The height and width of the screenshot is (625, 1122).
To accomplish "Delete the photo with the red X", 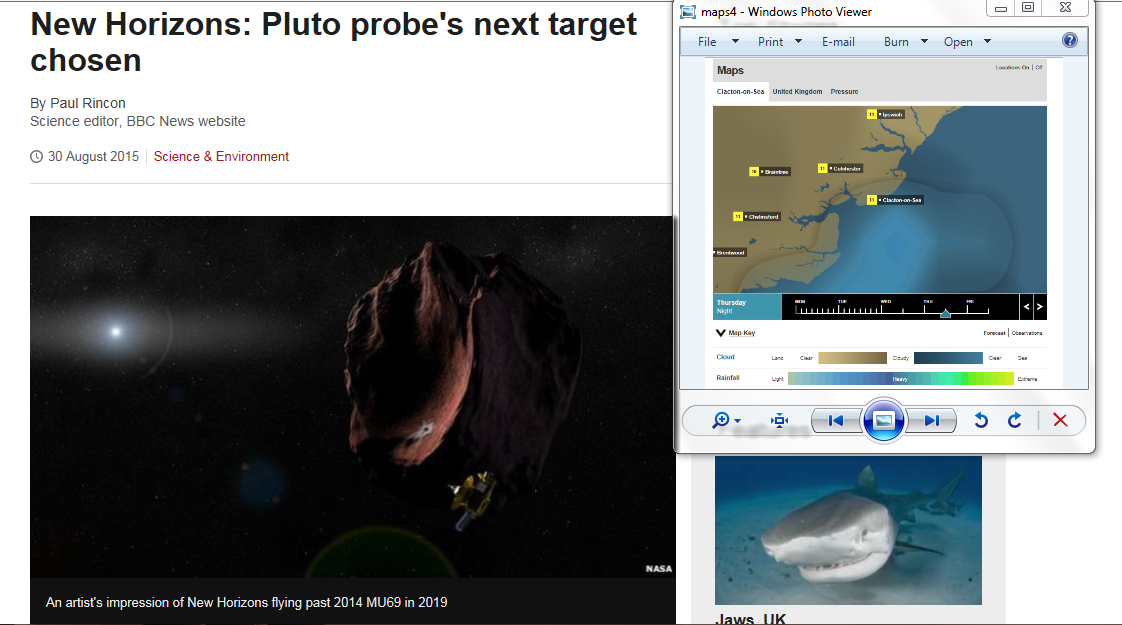I will 1060,421.
